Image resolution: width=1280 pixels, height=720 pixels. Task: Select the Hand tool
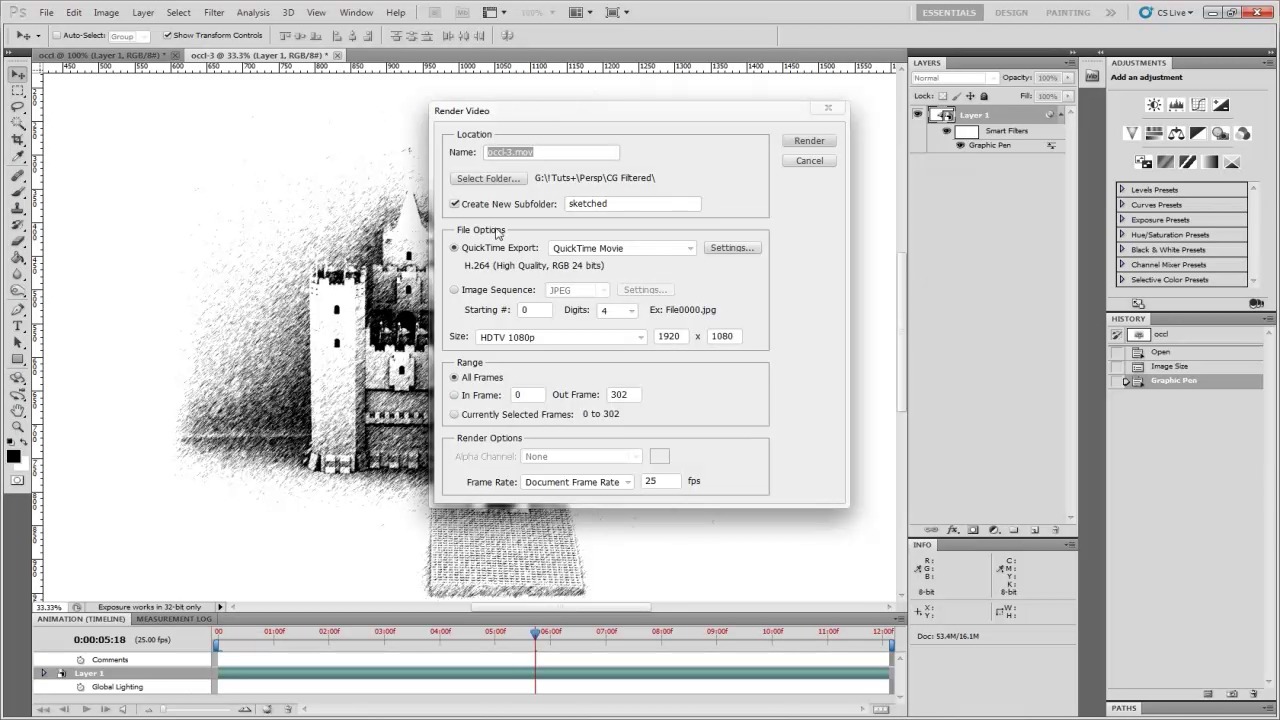click(18, 410)
